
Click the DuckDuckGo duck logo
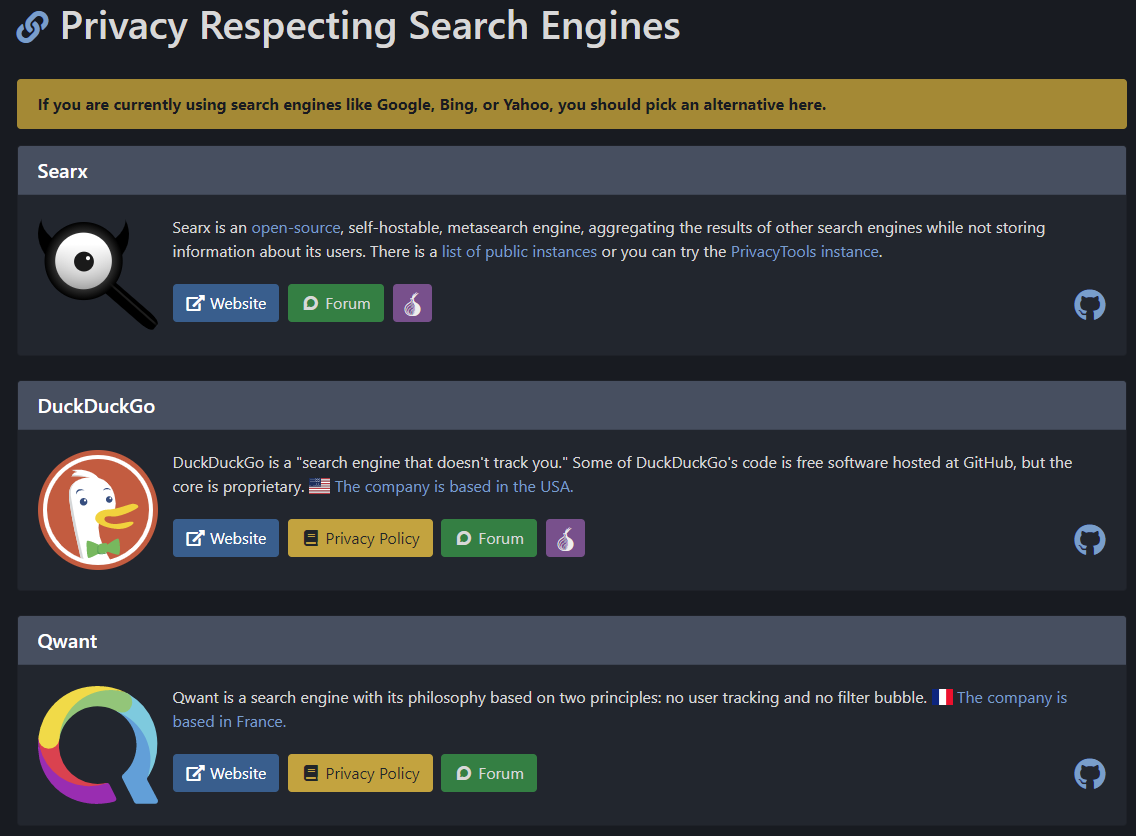click(97, 509)
